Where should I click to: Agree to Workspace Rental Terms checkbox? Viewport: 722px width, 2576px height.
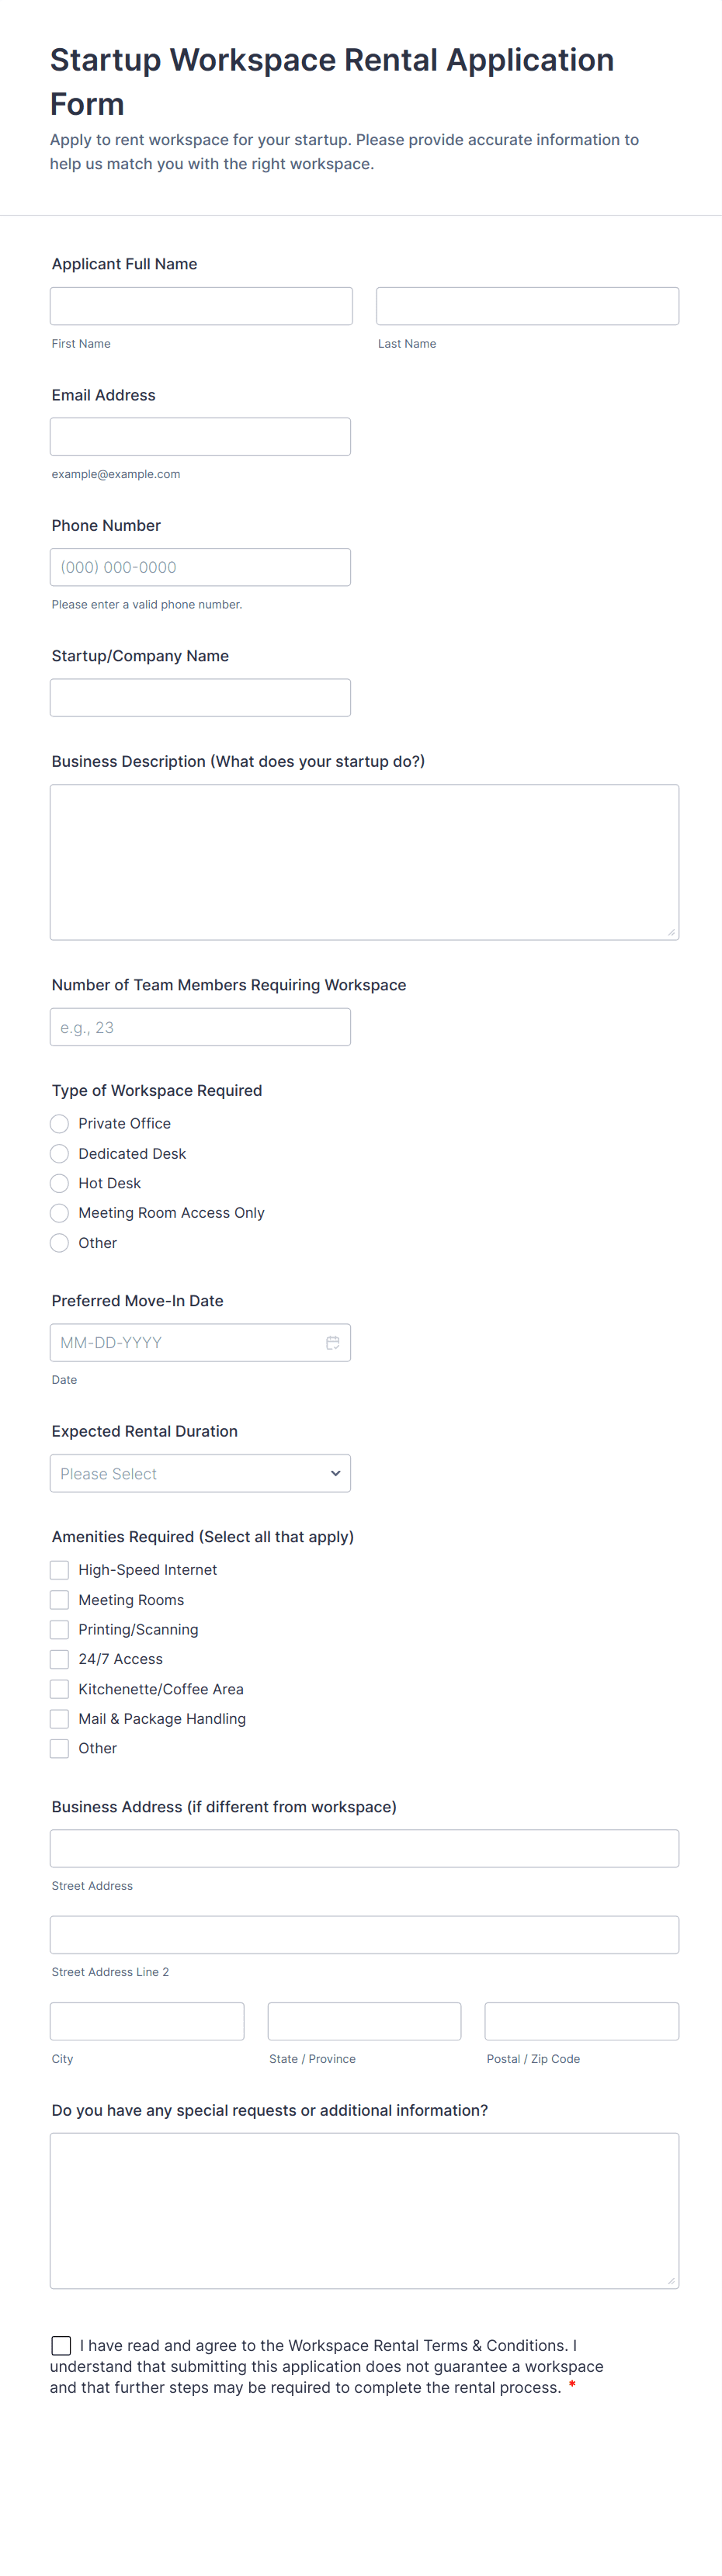click(61, 2345)
